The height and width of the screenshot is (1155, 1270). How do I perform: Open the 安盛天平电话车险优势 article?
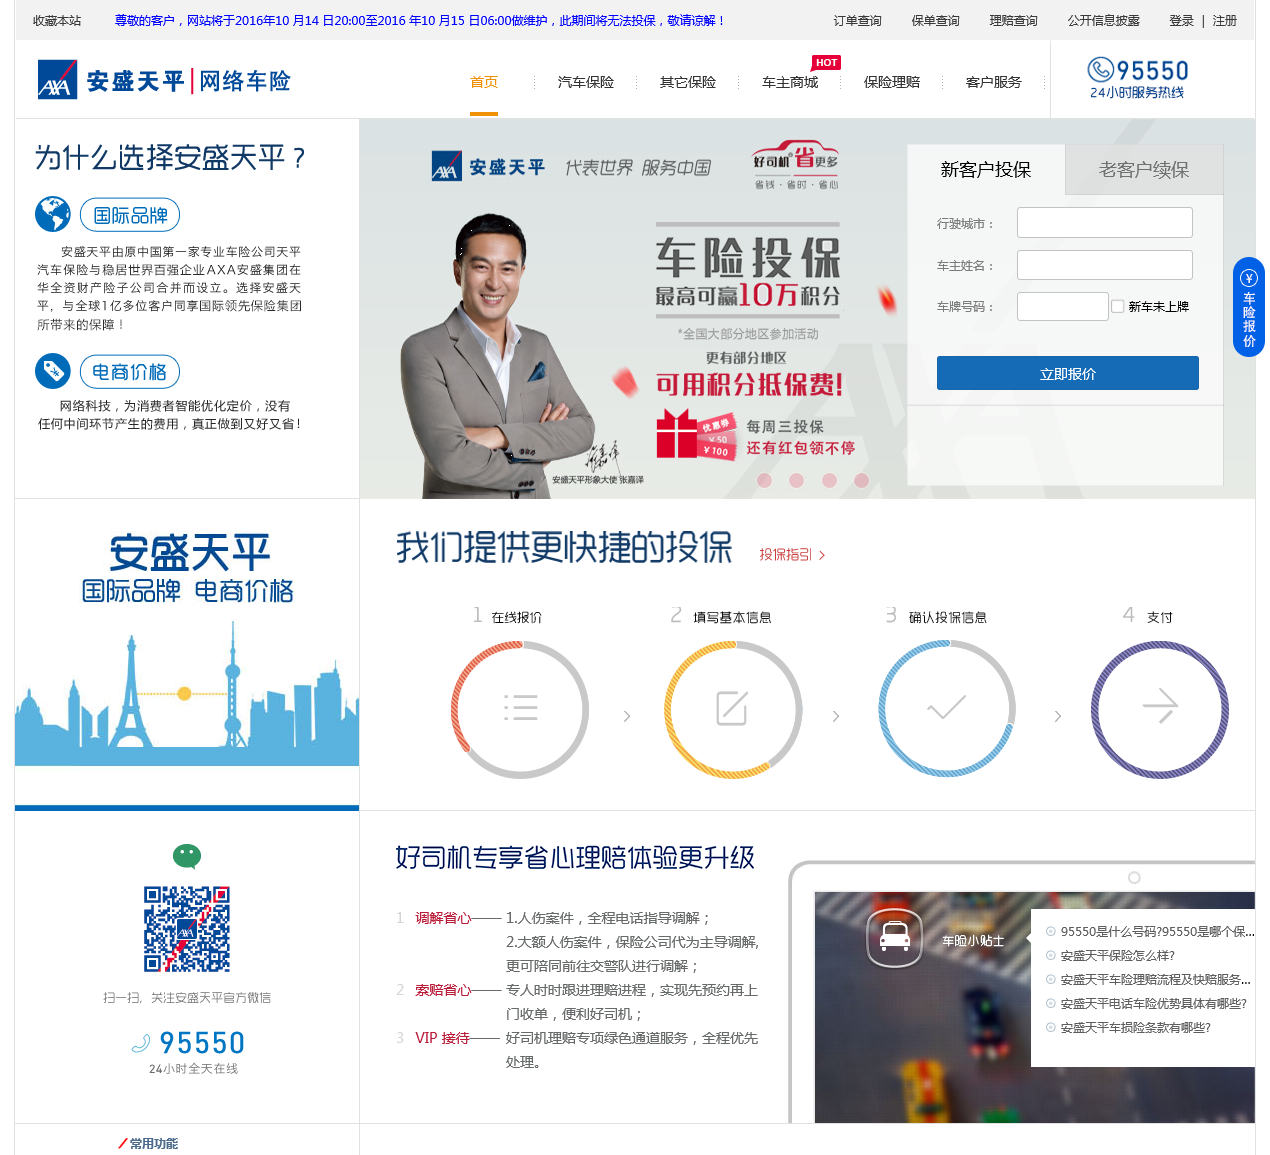tap(1154, 1003)
